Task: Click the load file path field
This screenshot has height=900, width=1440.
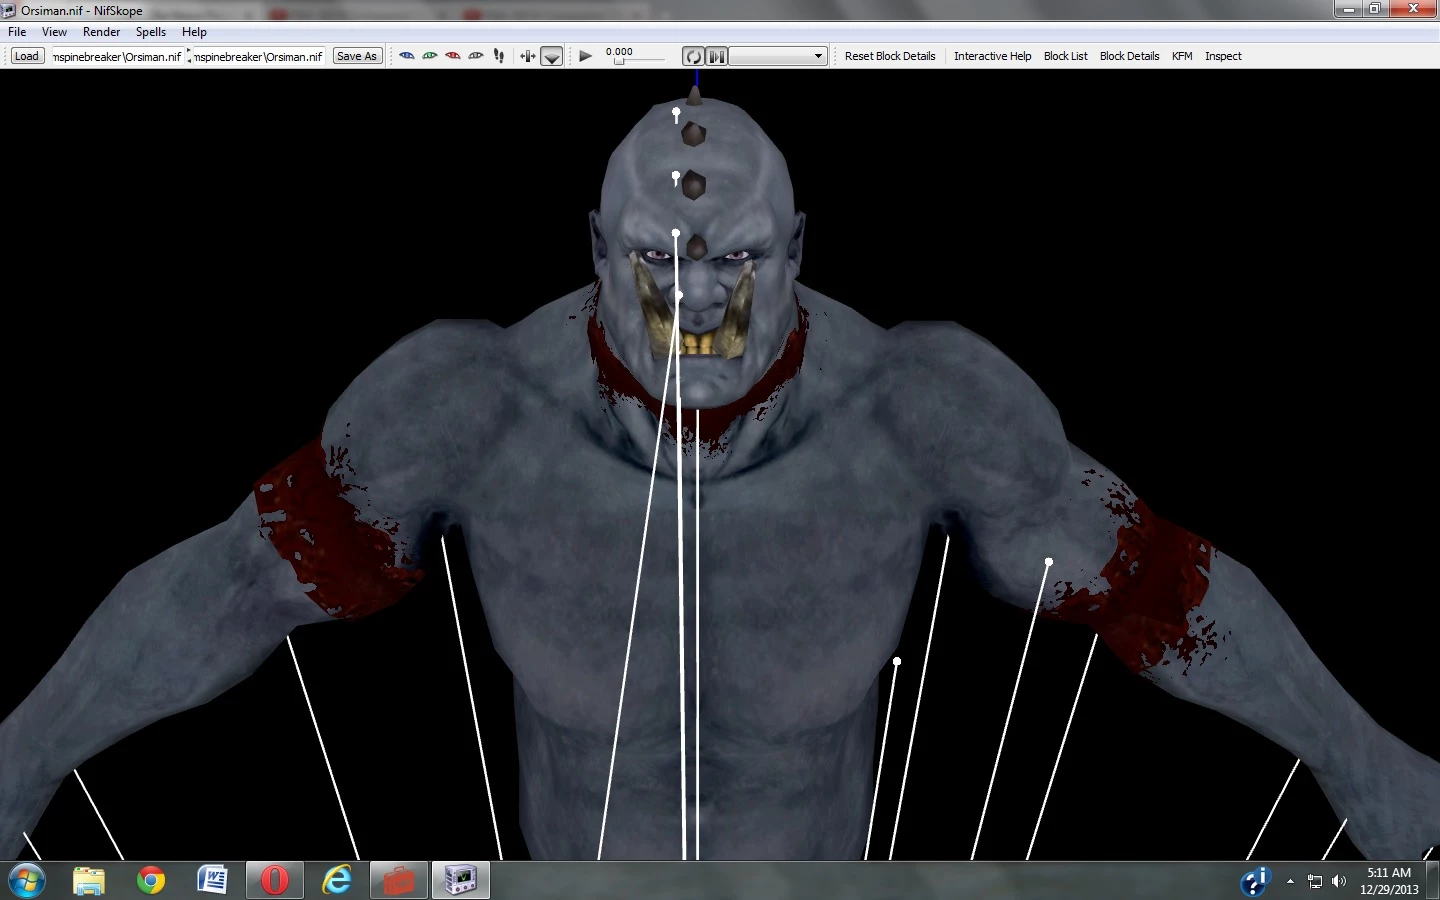Action: click(x=117, y=56)
